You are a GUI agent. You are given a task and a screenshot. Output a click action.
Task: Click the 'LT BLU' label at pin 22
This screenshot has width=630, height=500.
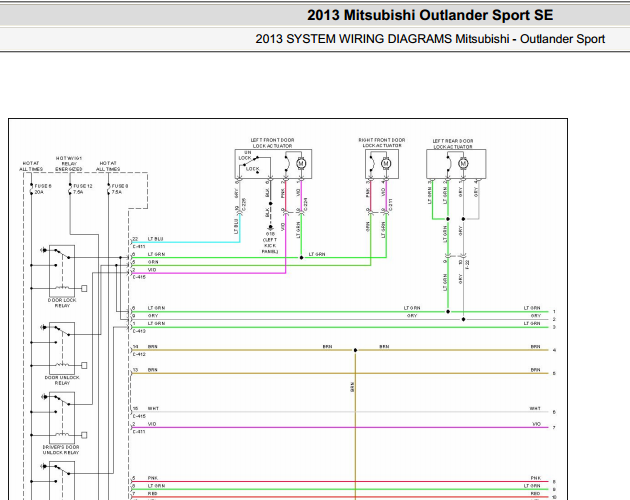(155, 239)
